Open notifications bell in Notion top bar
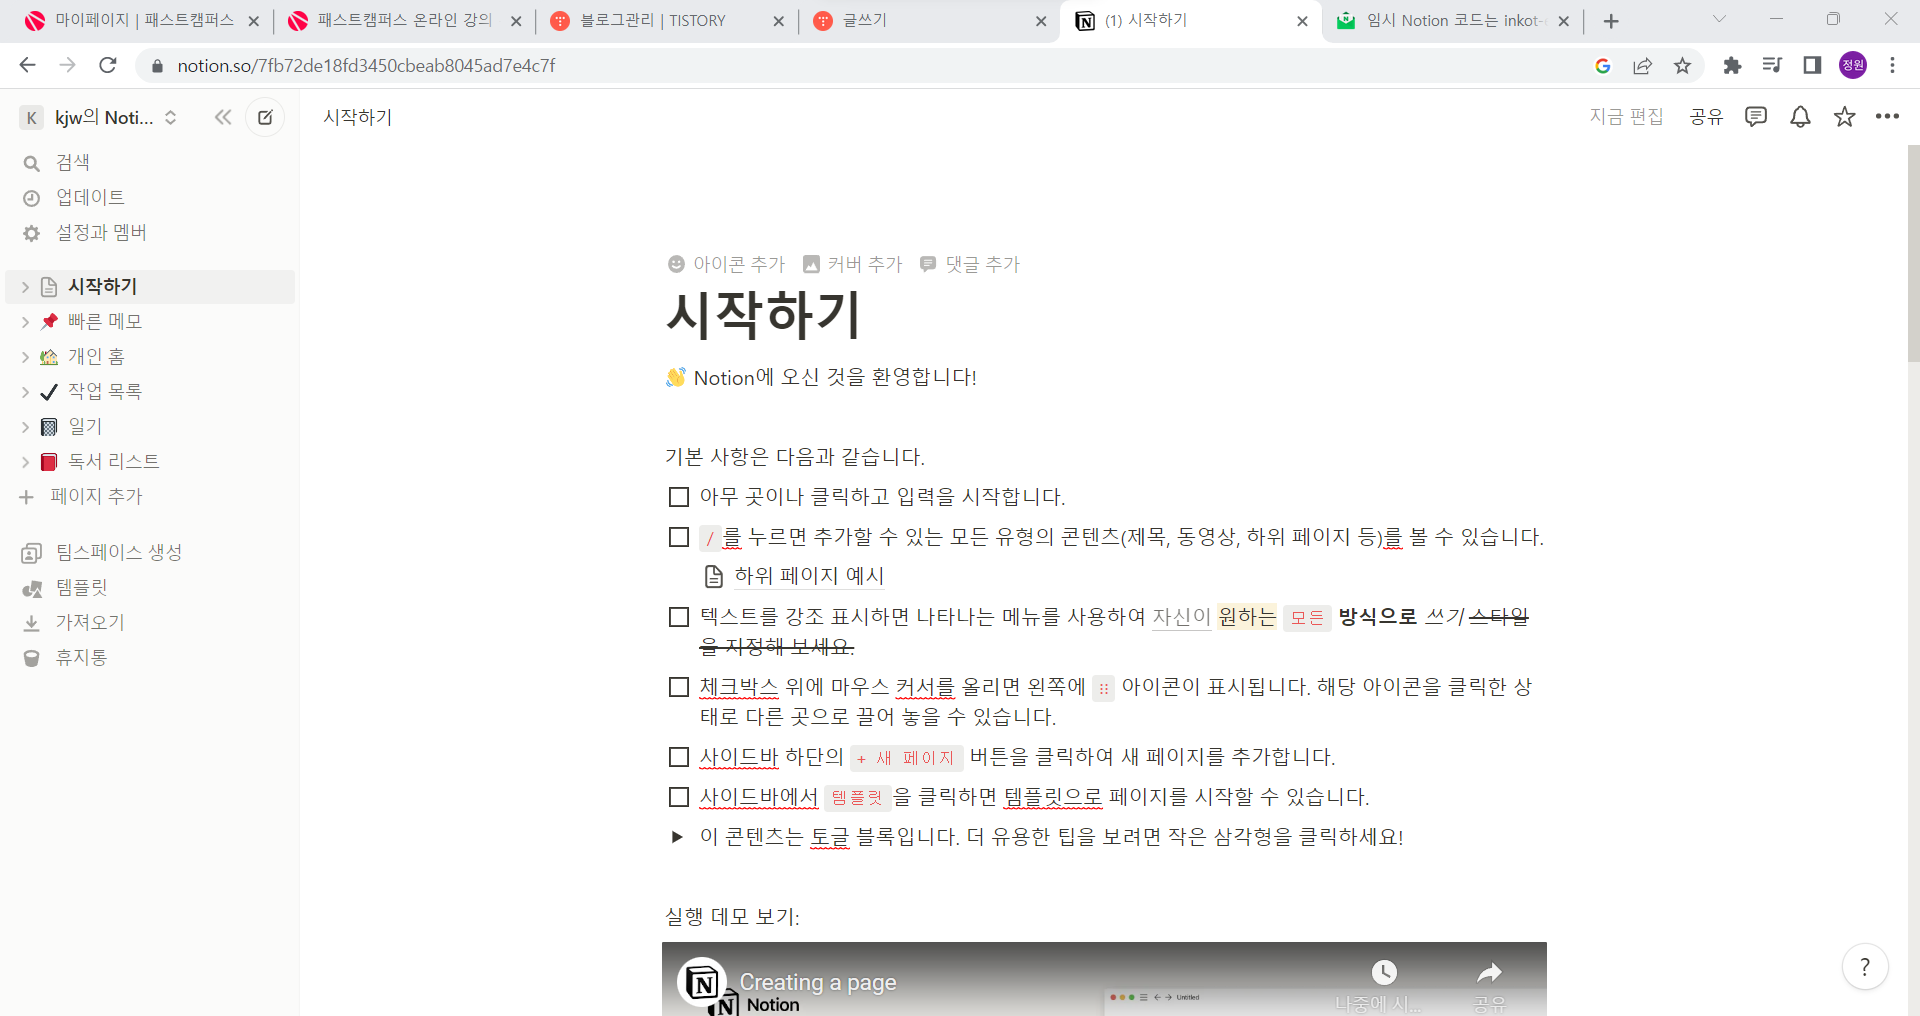Image resolution: width=1920 pixels, height=1016 pixels. [x=1800, y=117]
